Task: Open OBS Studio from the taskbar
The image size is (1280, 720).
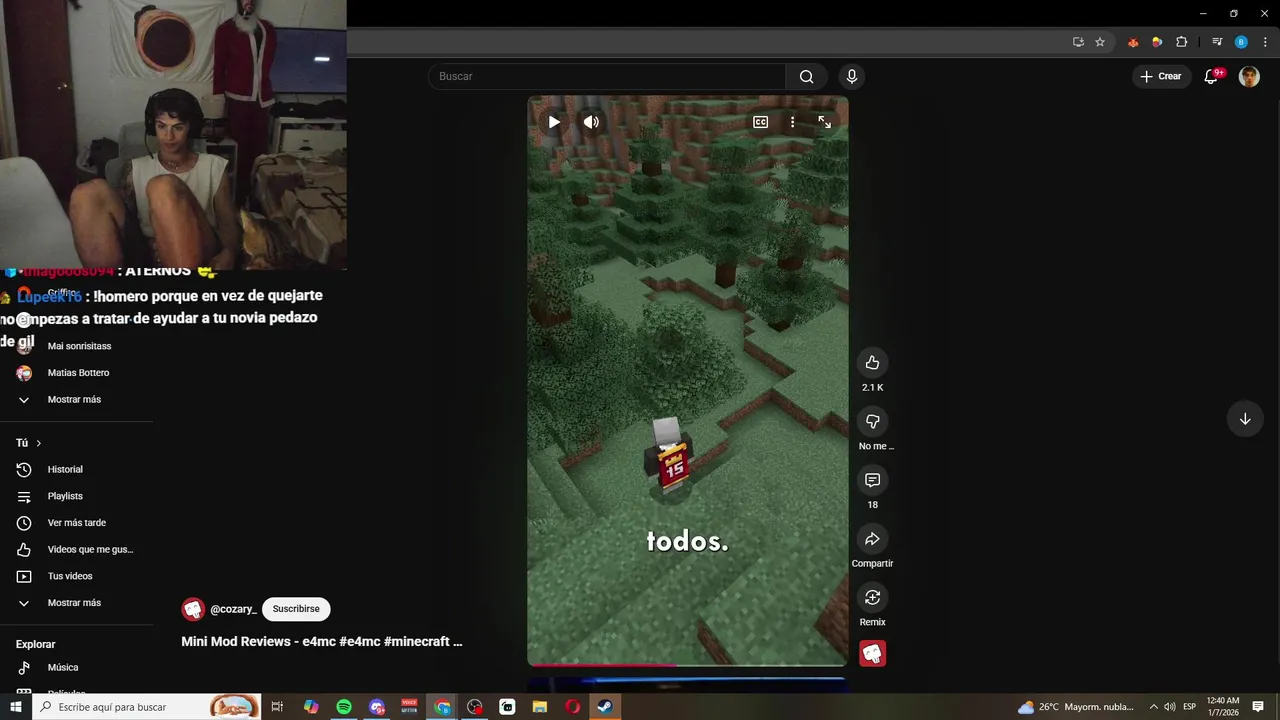Action: point(475,707)
